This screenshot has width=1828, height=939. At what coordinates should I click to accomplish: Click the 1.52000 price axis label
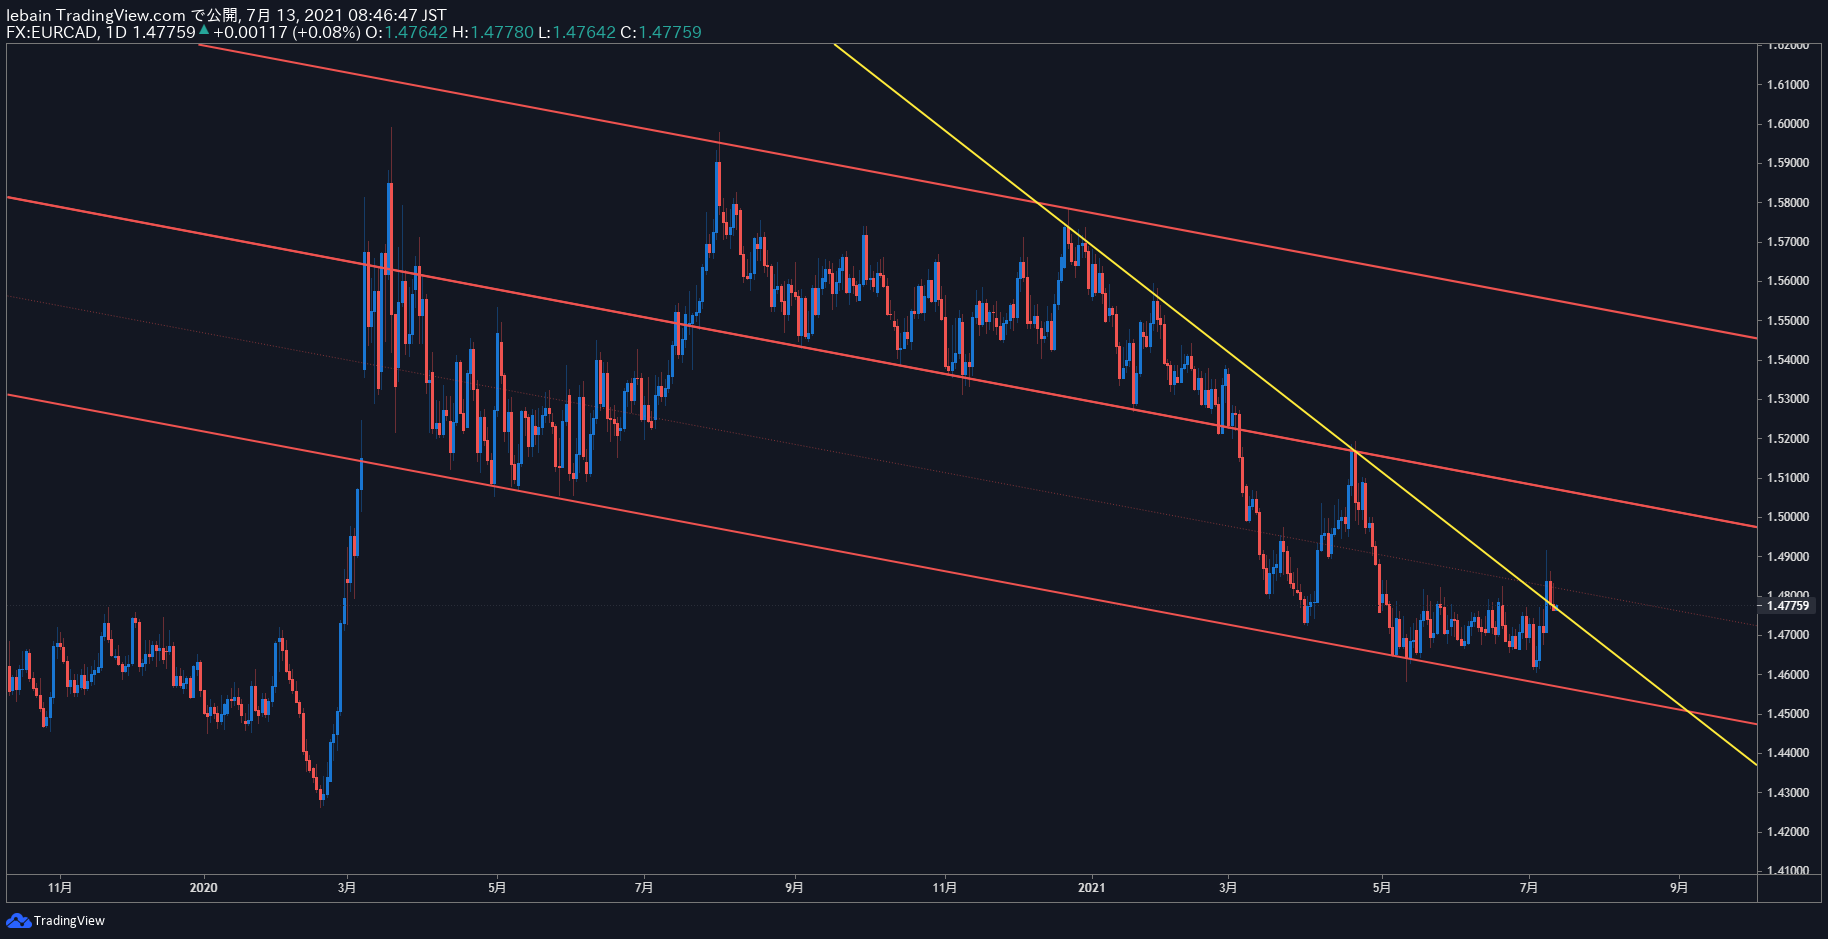click(1788, 439)
